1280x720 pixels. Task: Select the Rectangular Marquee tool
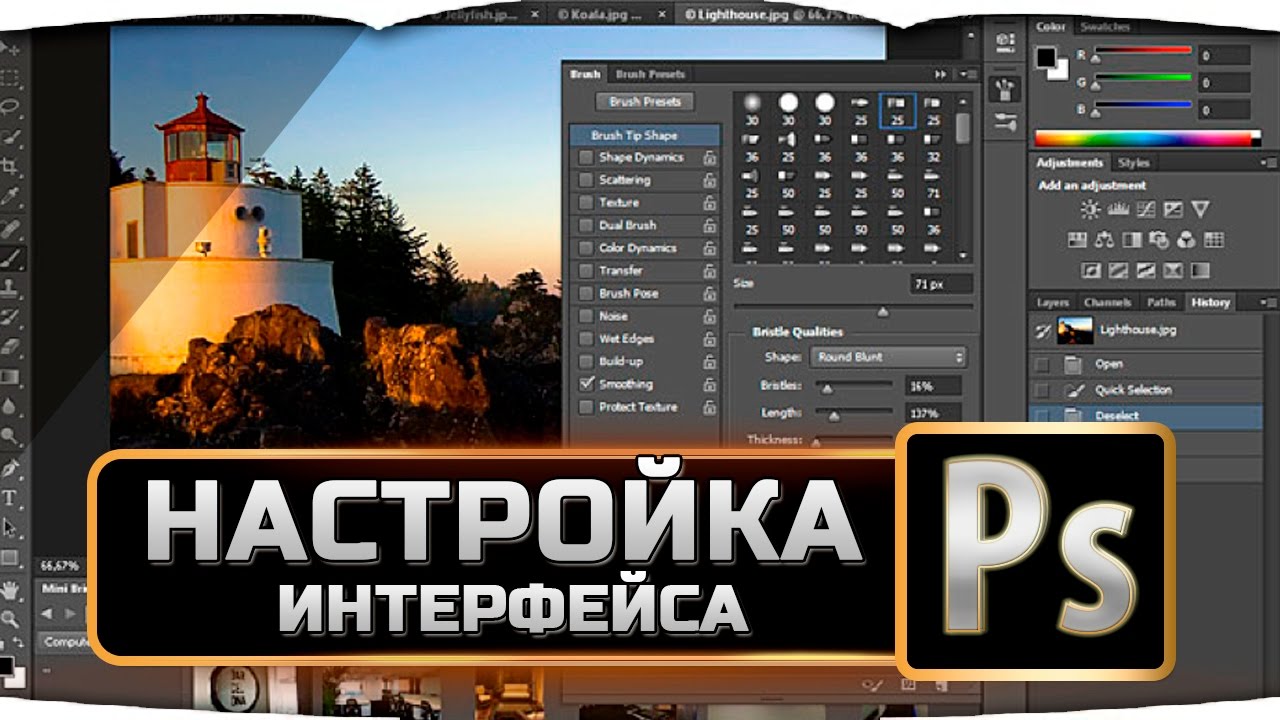(11, 76)
